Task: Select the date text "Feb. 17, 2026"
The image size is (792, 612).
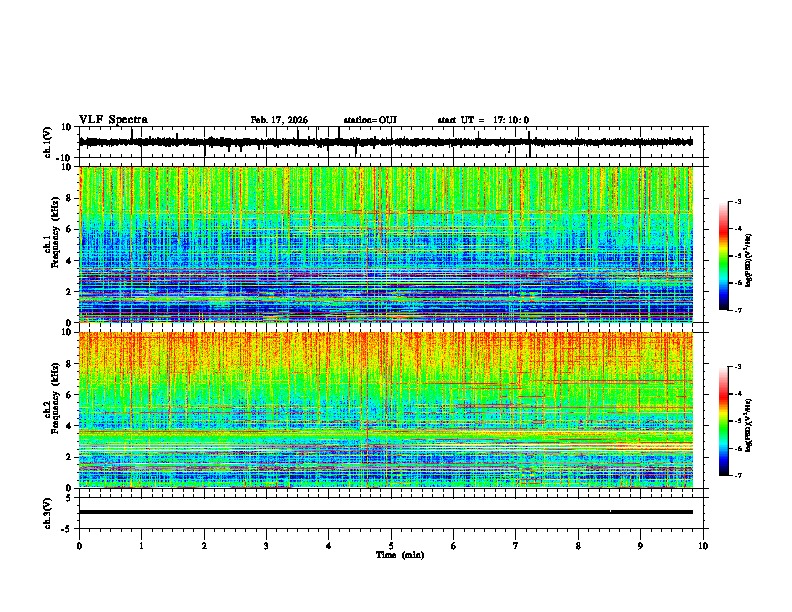Action: (279, 120)
